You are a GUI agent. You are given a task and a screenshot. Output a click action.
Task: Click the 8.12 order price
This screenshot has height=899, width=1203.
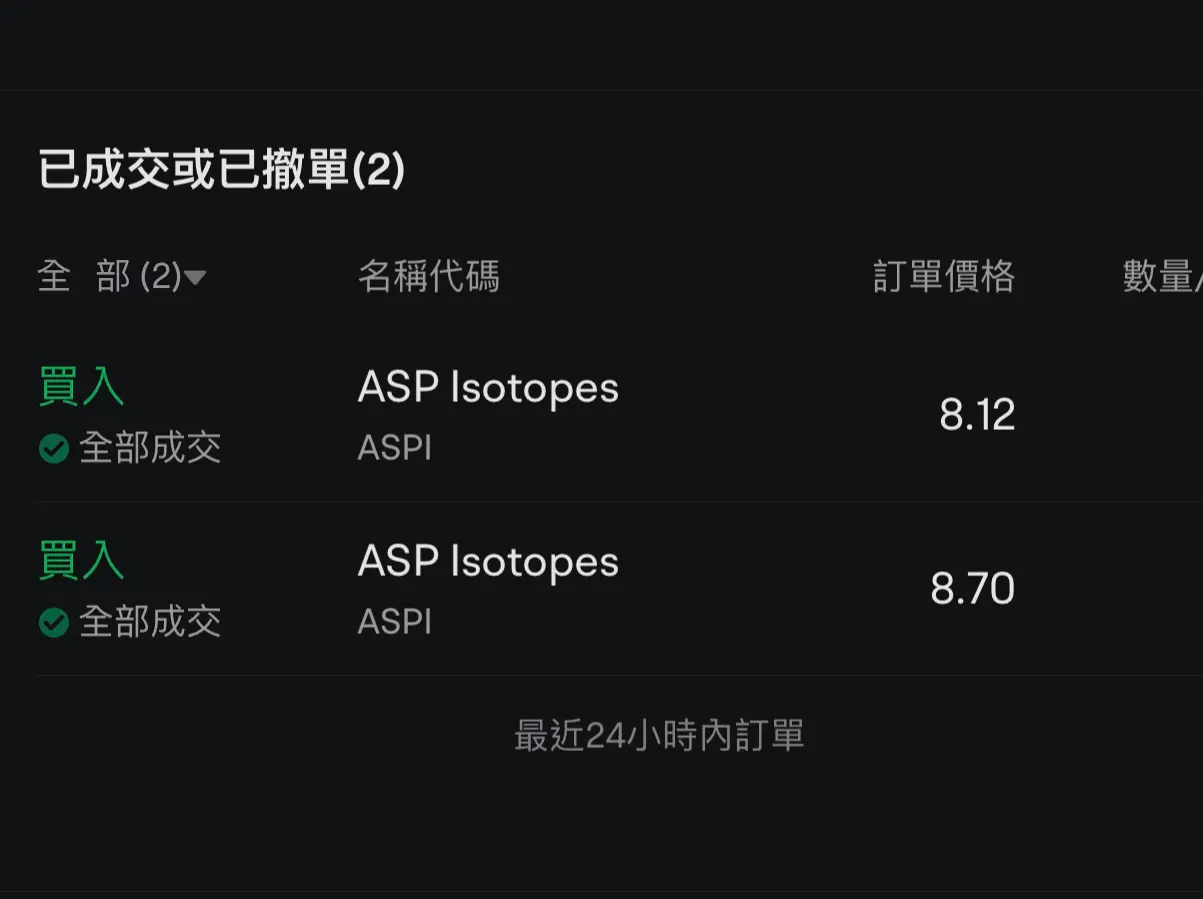pos(977,415)
